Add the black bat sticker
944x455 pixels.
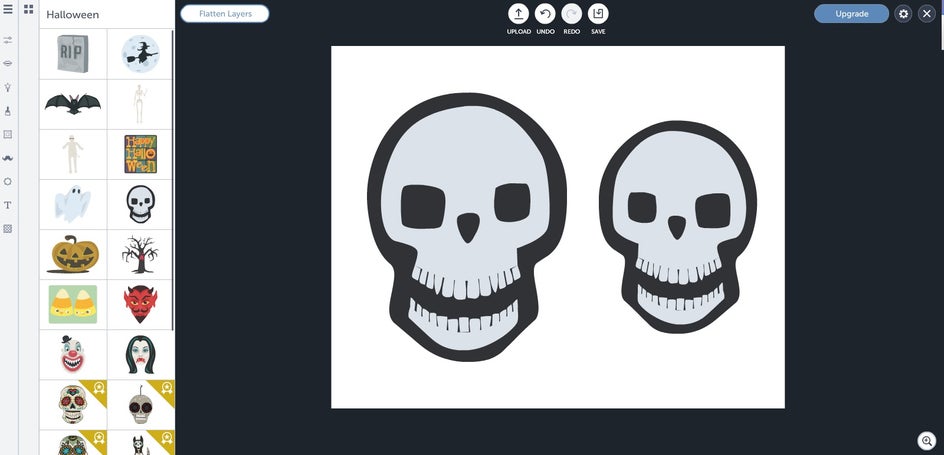click(x=73, y=104)
